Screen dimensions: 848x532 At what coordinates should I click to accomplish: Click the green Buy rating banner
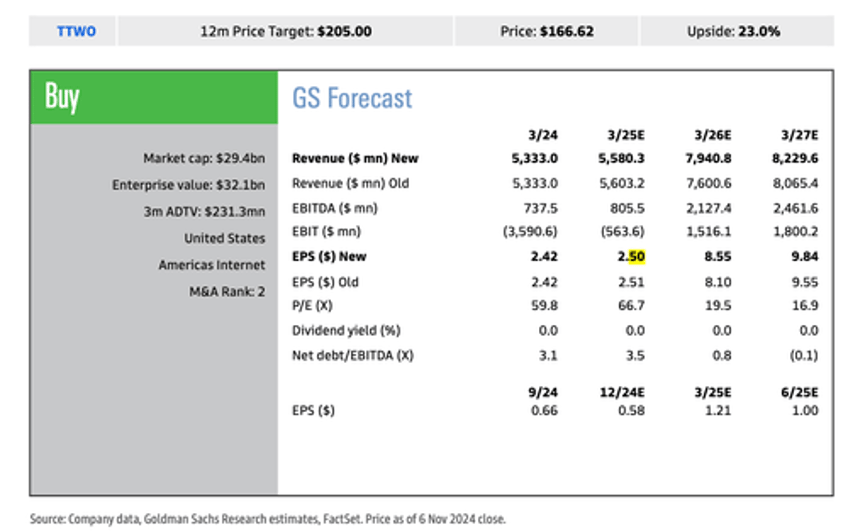[154, 97]
